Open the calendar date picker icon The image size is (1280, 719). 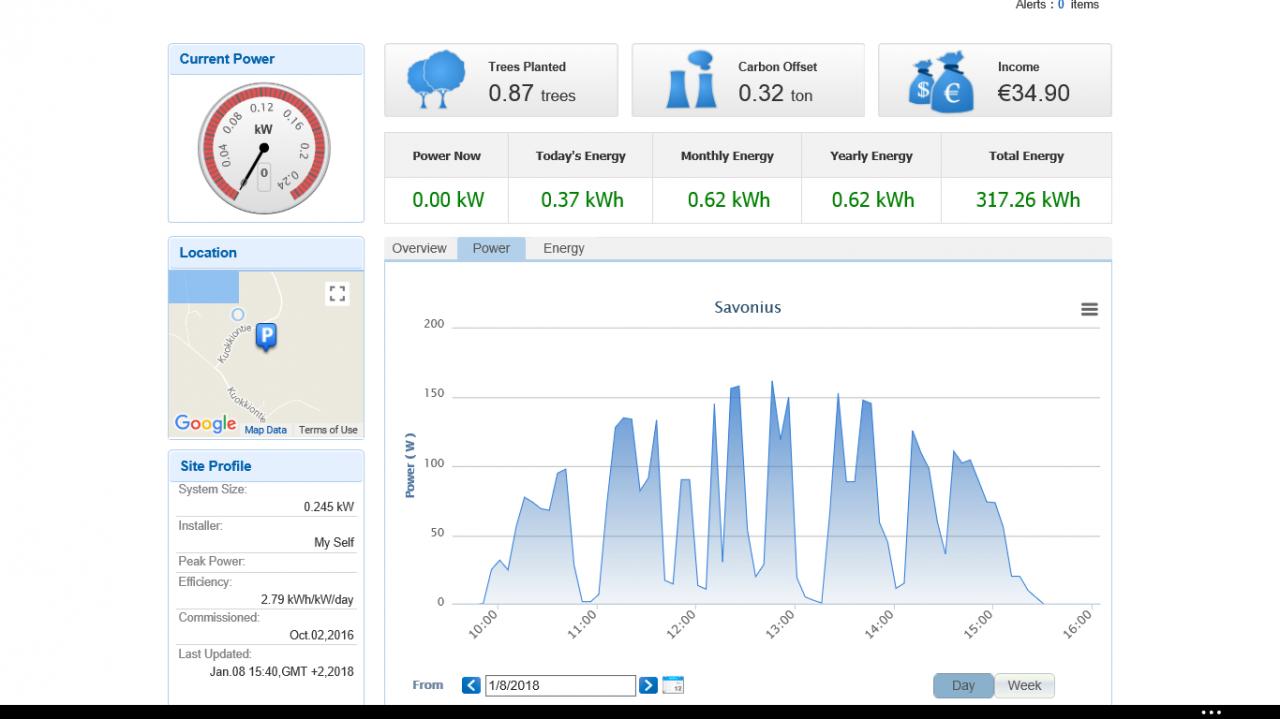click(673, 685)
